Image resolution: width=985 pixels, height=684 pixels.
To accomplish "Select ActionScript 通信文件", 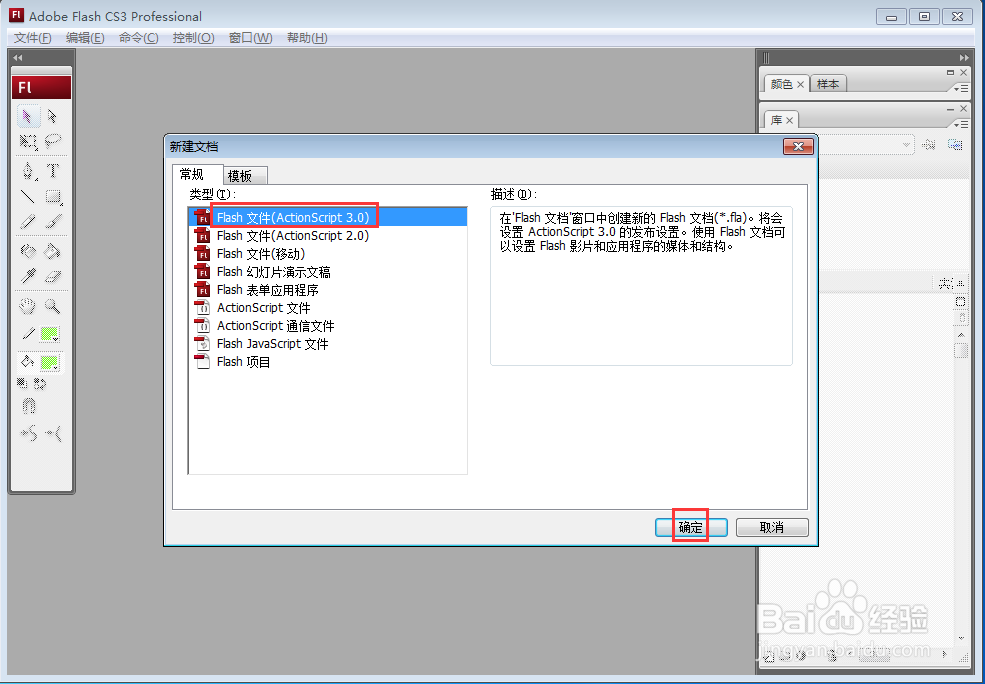I will click(327, 326).
